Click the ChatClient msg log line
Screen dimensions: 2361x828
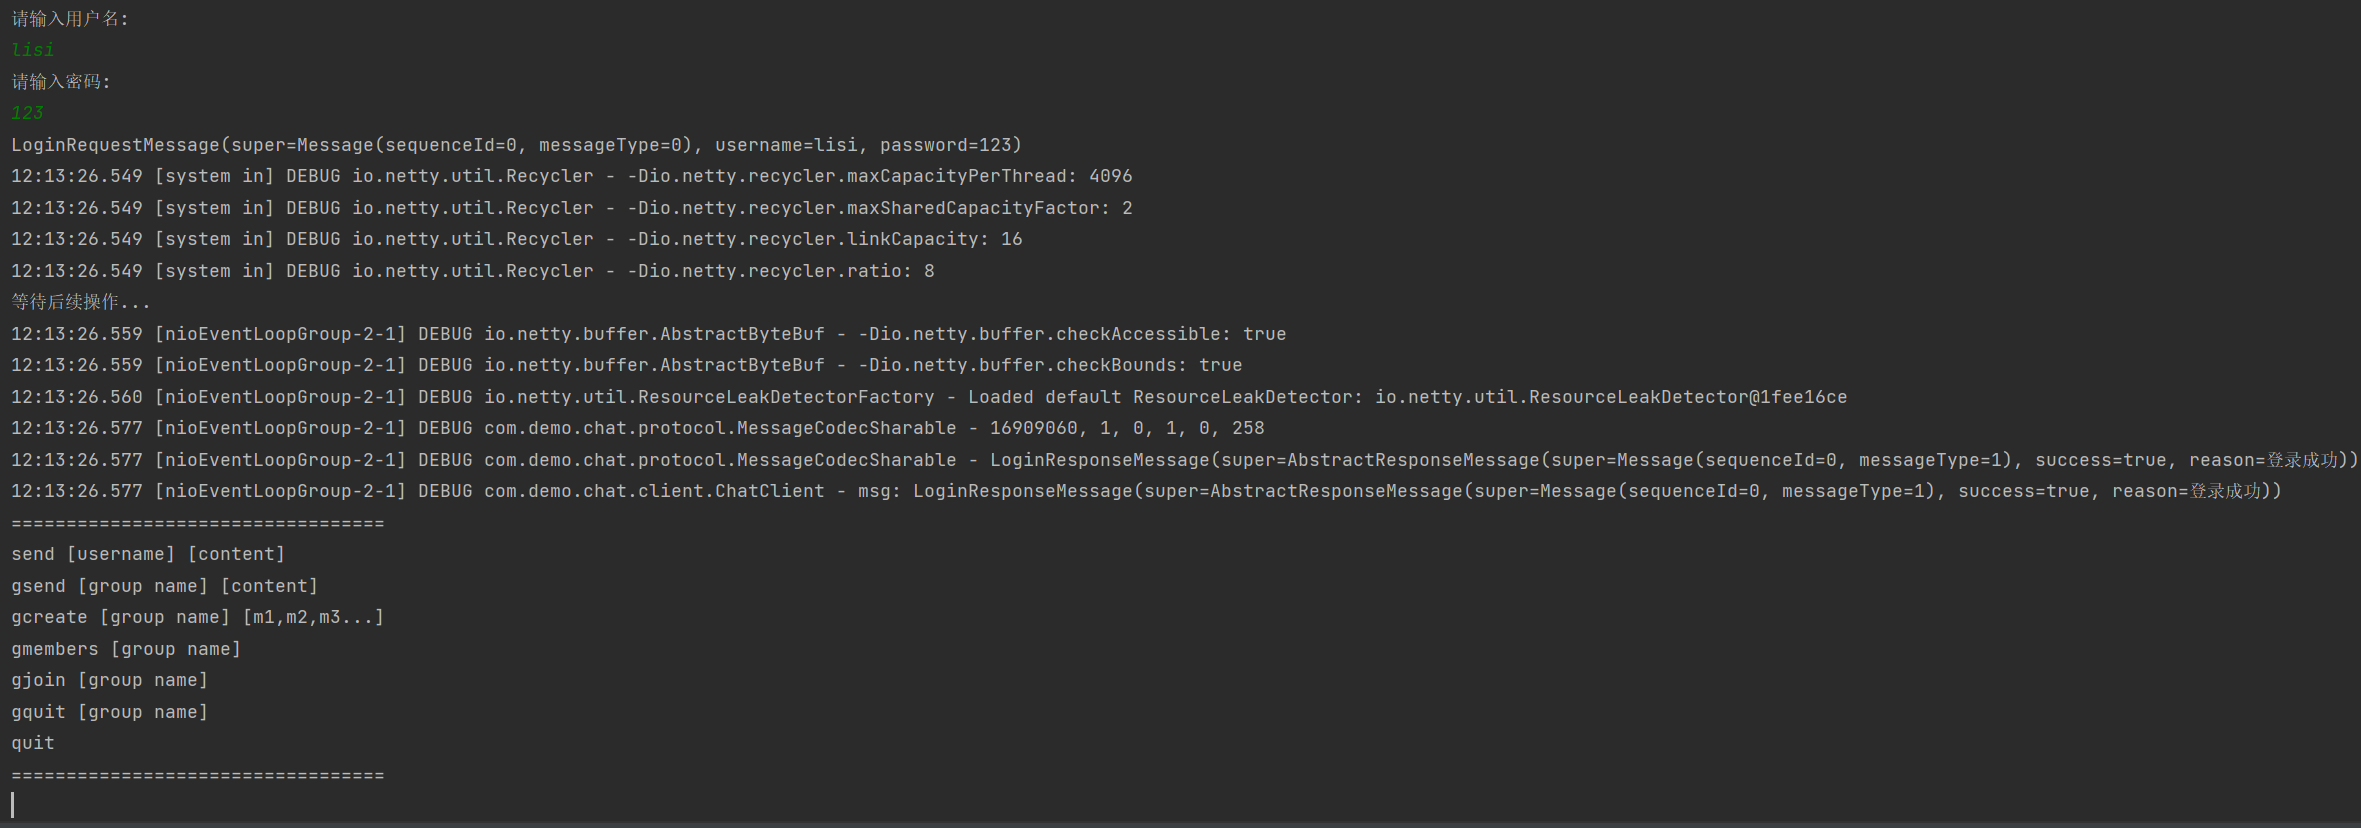click(1146, 491)
